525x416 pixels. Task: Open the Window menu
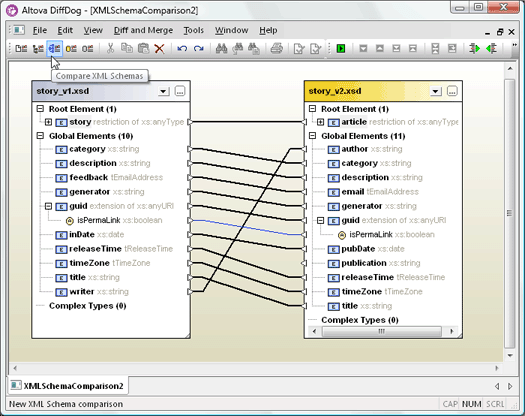tap(231, 30)
